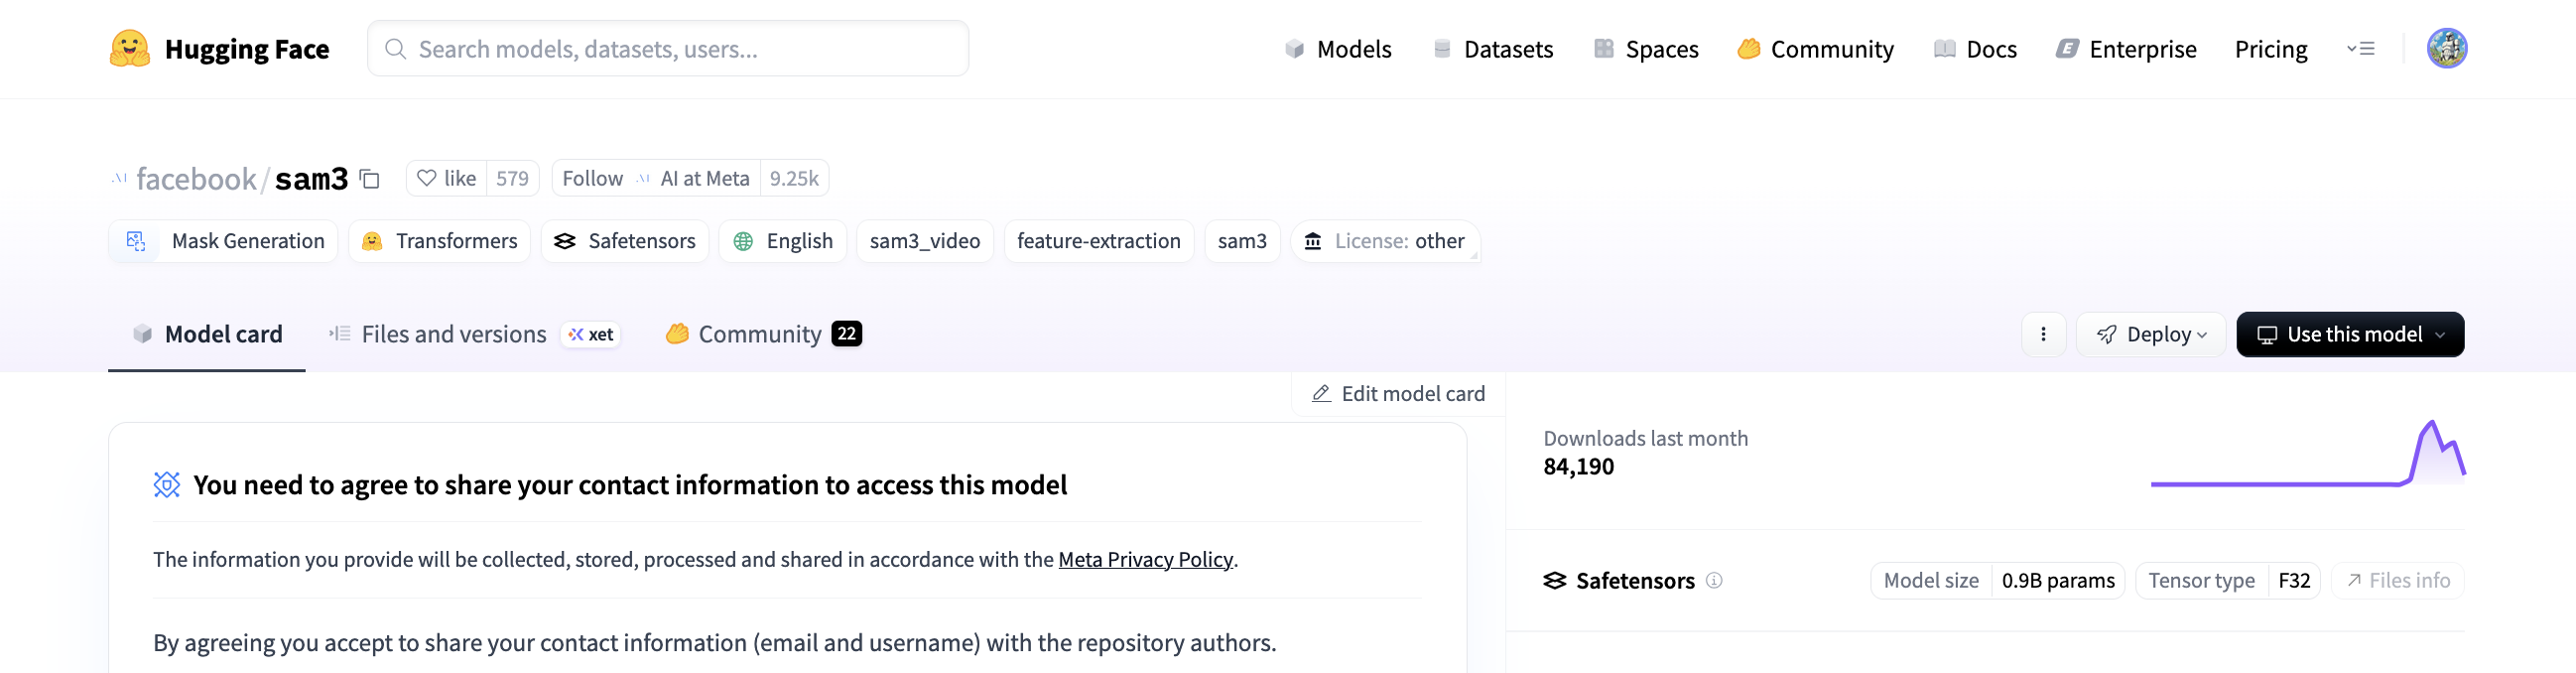
Task: Click the Safetensors stack tag icon
Action: point(565,241)
